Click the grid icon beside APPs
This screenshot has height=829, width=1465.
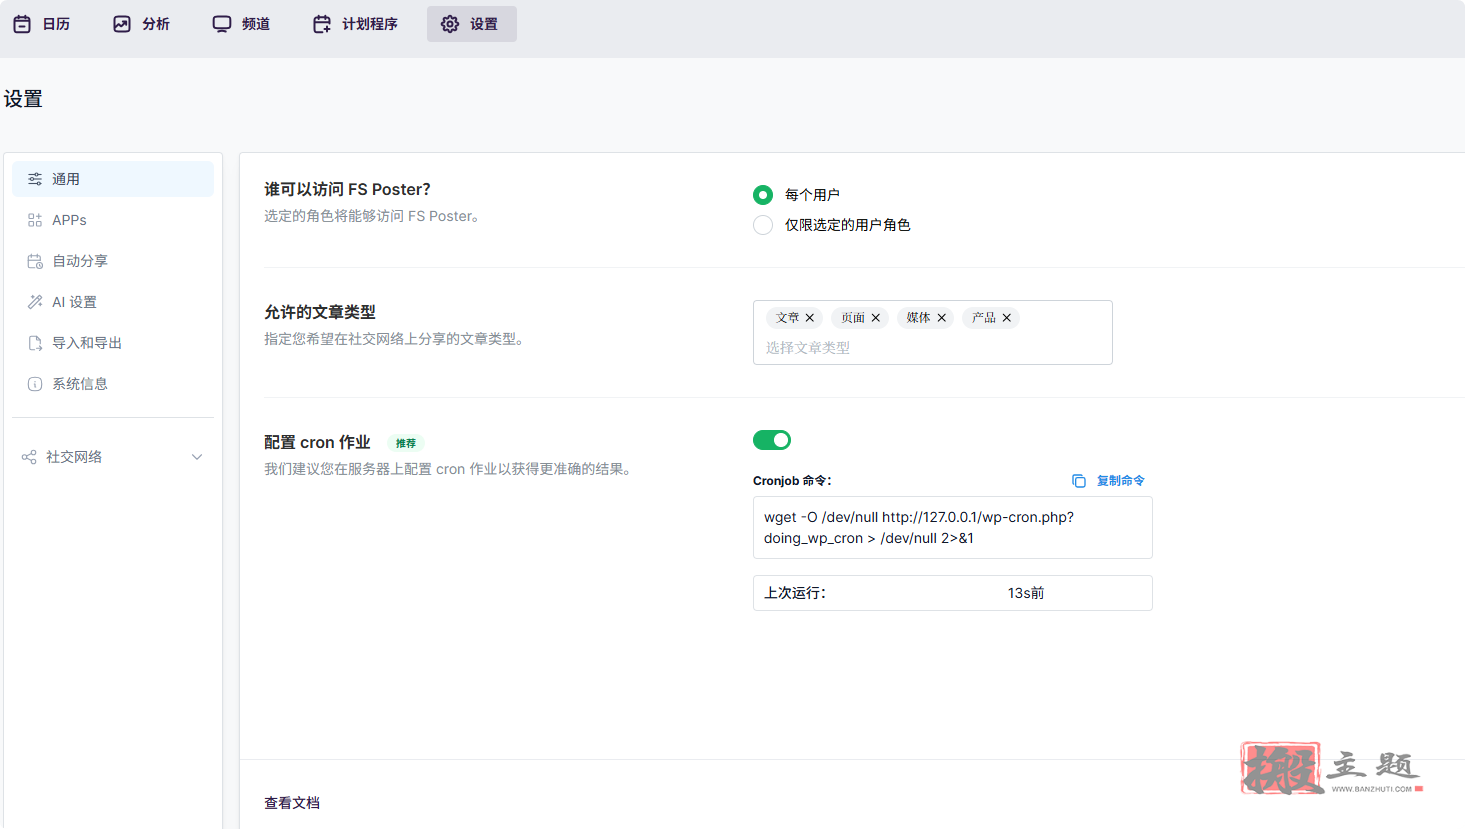click(x=35, y=220)
